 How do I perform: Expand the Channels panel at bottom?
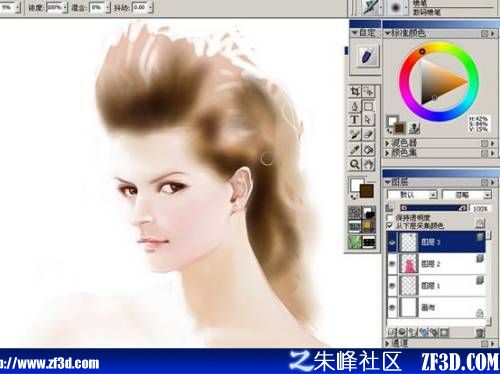pos(387,343)
